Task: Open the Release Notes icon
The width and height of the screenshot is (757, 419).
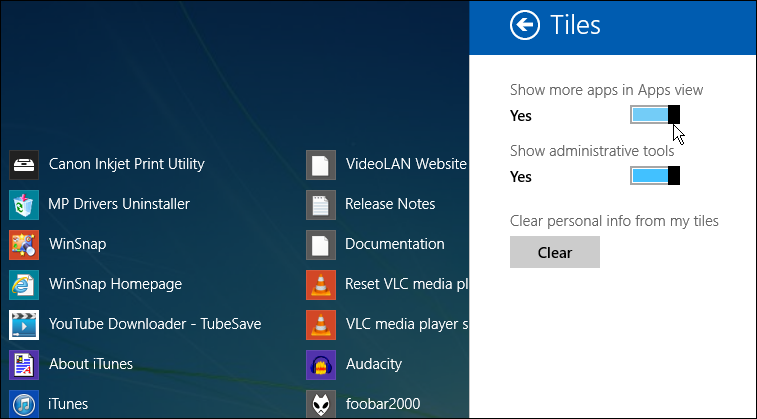Action: pyautogui.click(x=321, y=205)
